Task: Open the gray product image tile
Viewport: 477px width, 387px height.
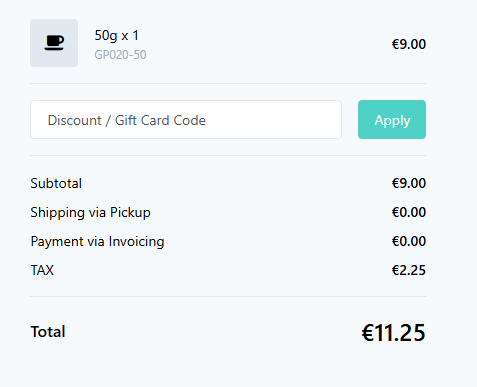Action: 54,43
